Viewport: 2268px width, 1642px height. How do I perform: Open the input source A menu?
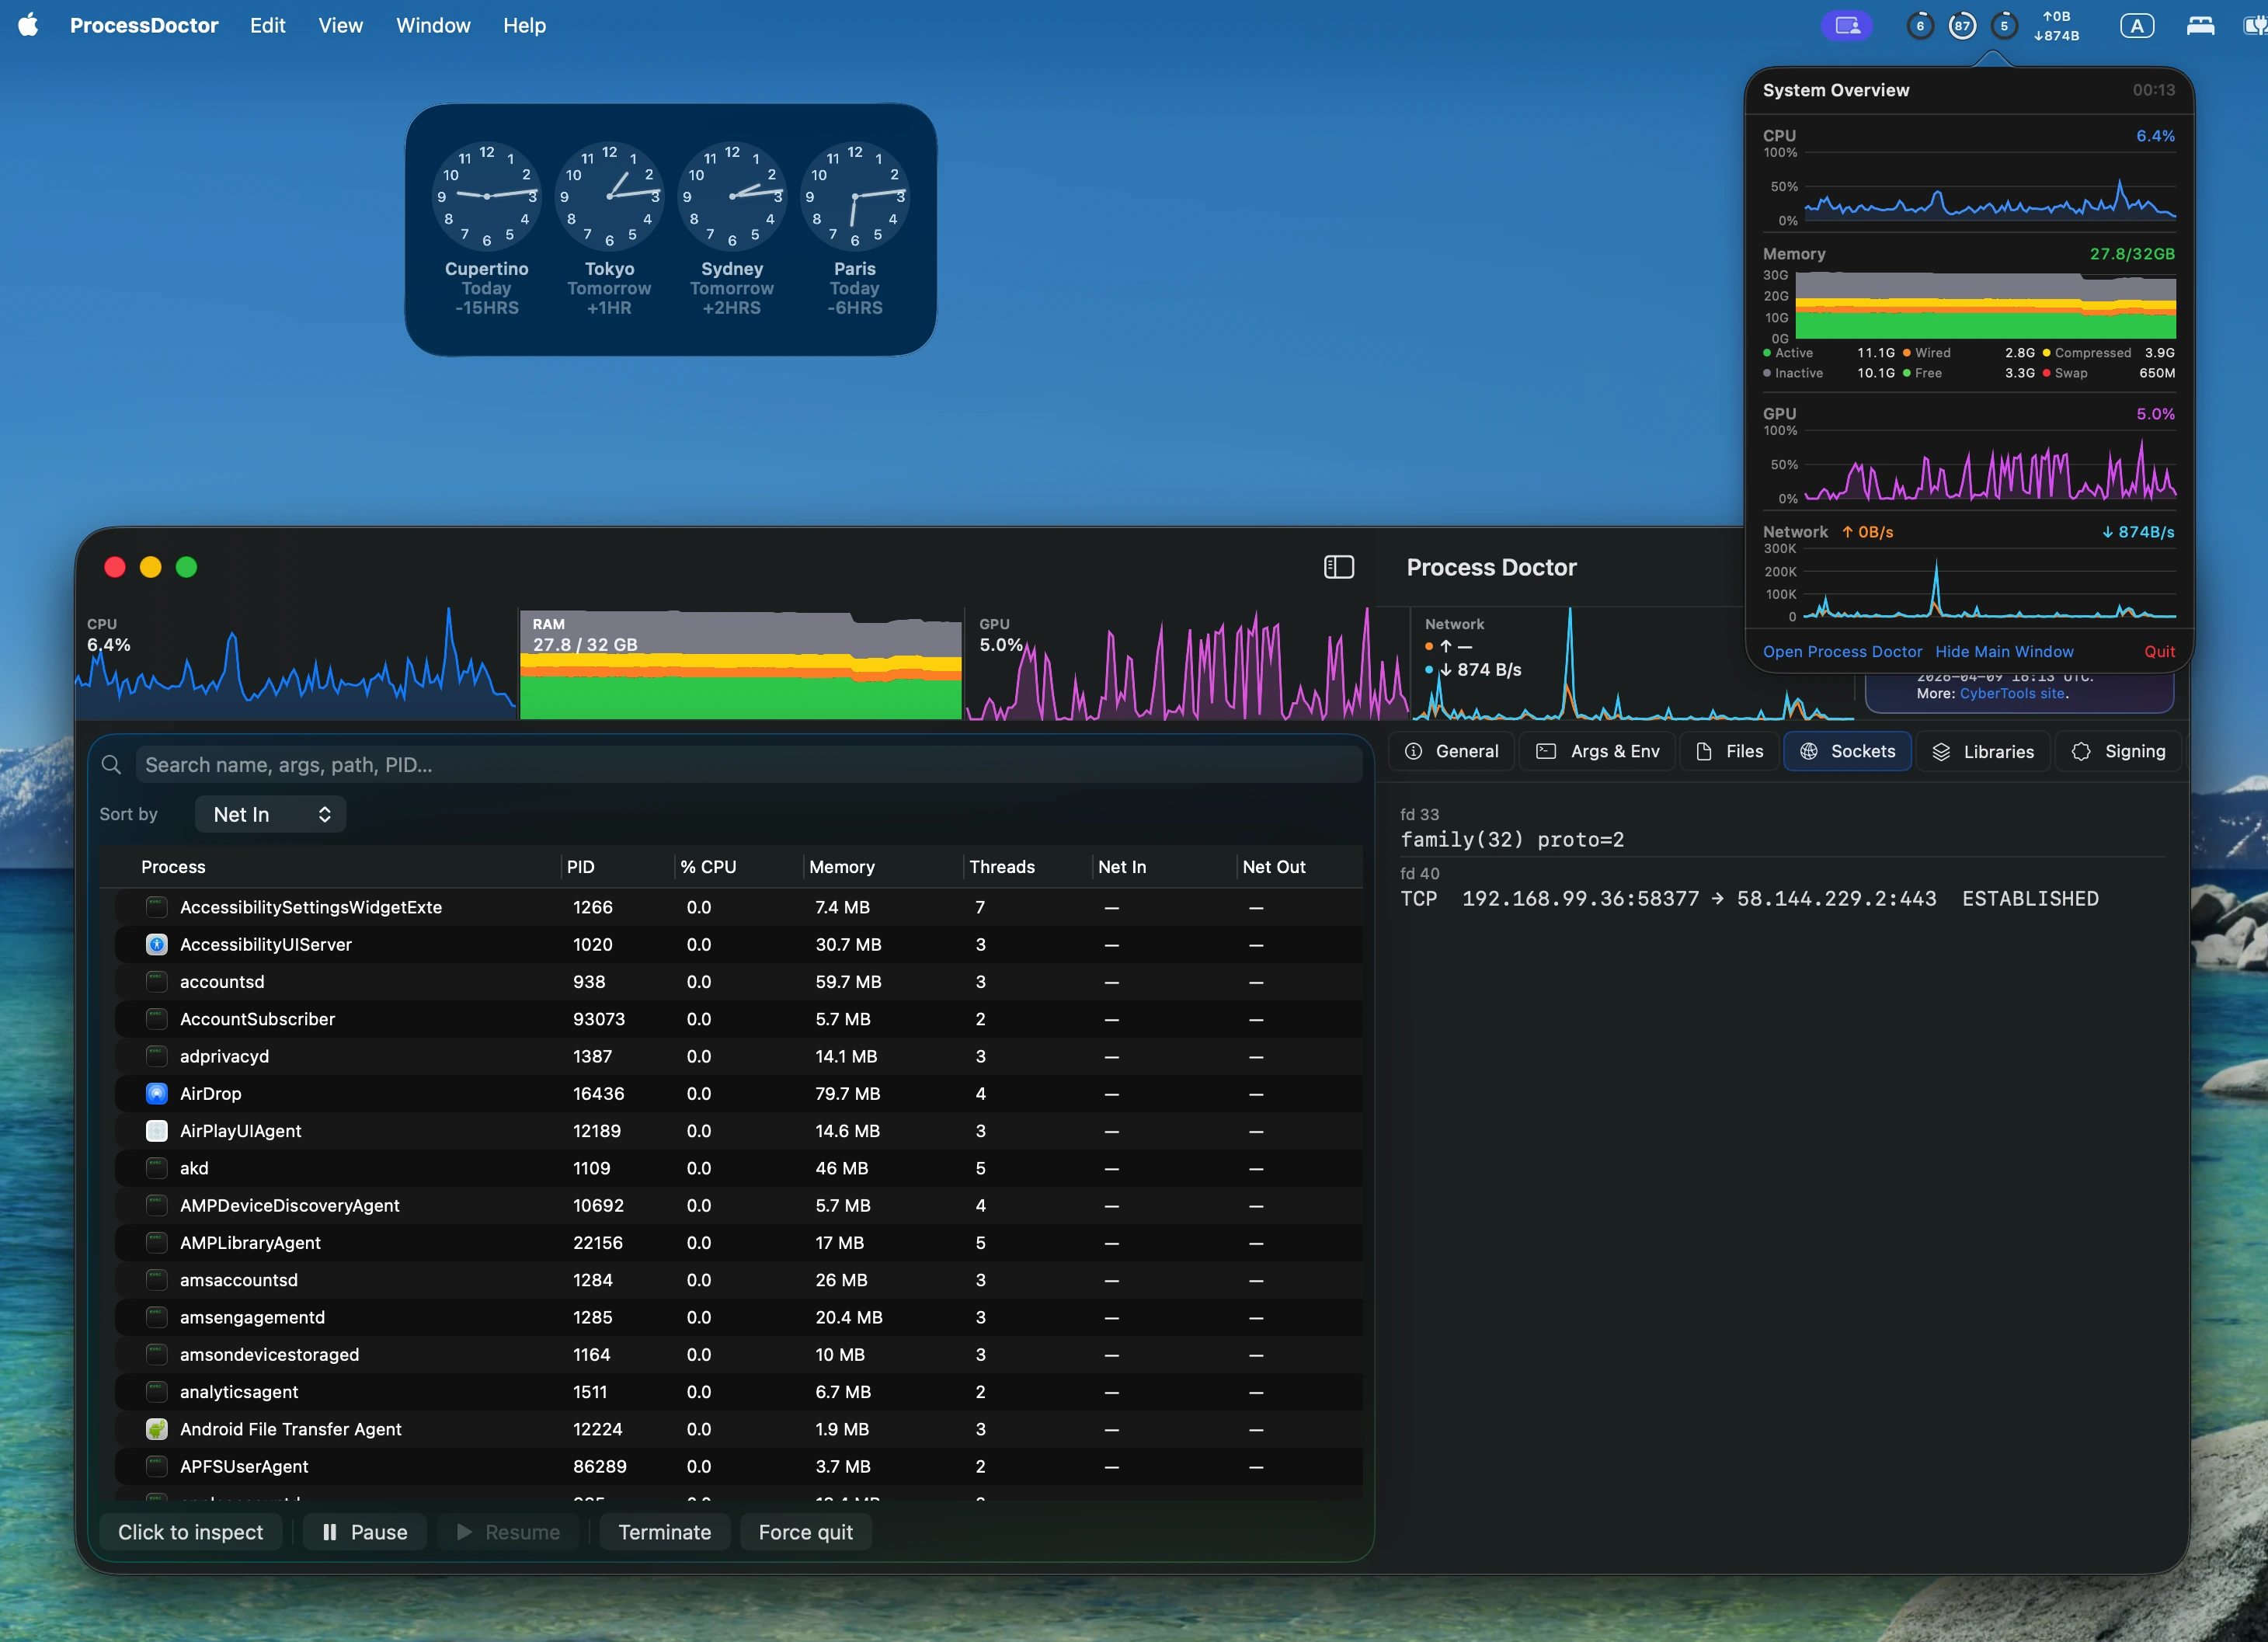2137,26
